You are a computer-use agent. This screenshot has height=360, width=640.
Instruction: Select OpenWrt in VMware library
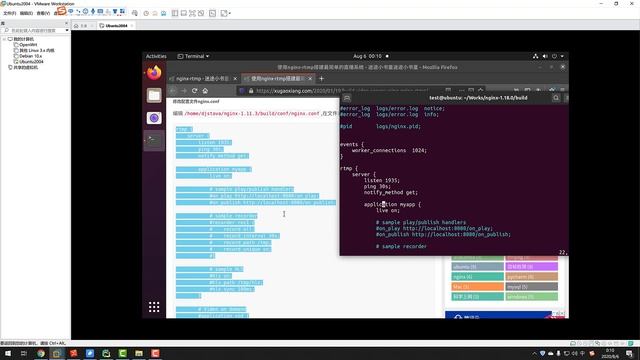coord(25,45)
